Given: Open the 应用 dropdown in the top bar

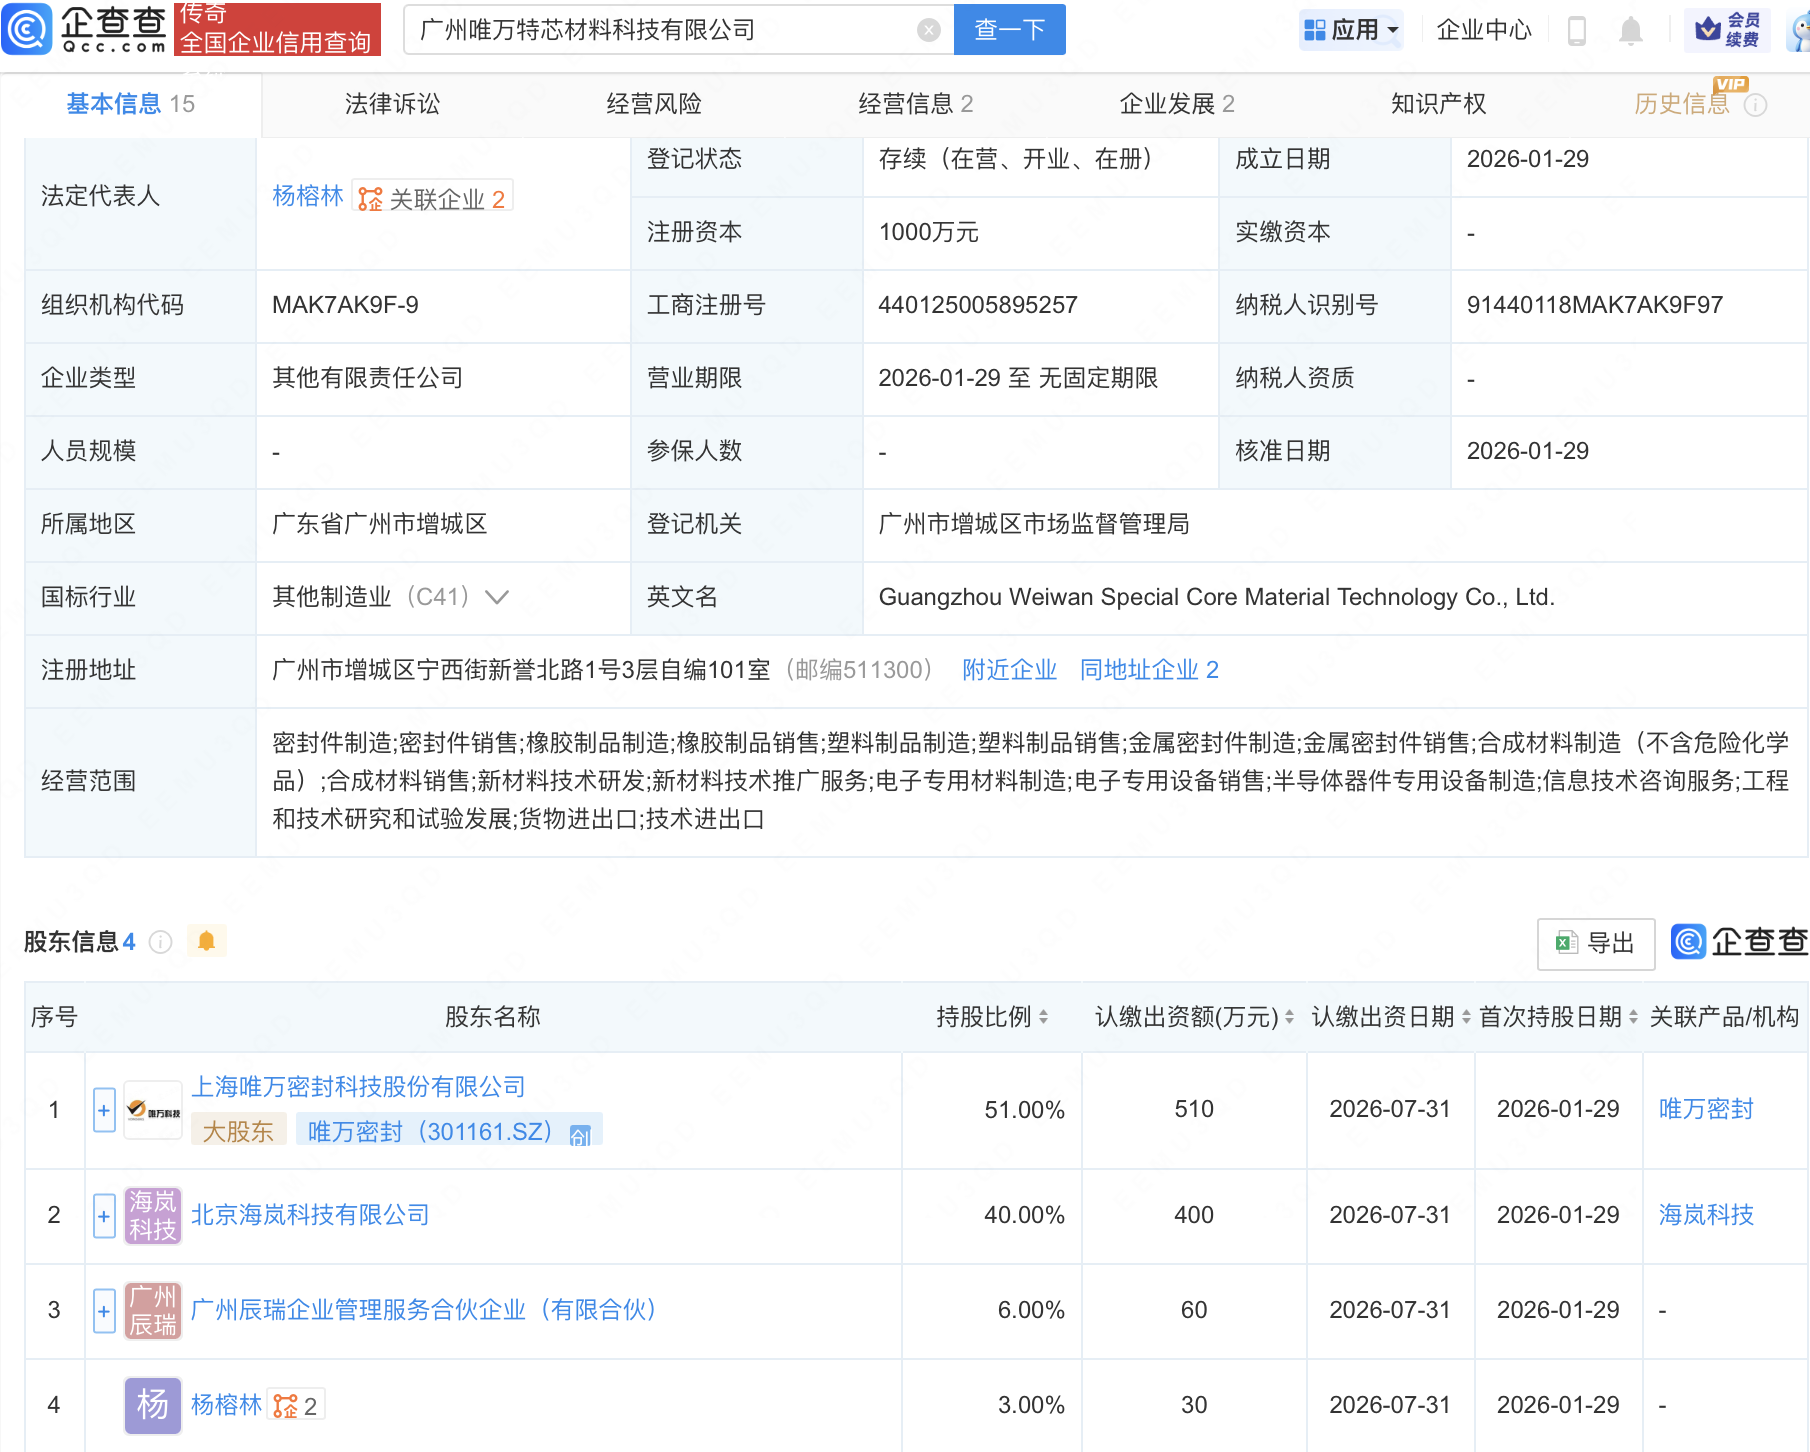Looking at the screenshot, I should pyautogui.click(x=1351, y=30).
